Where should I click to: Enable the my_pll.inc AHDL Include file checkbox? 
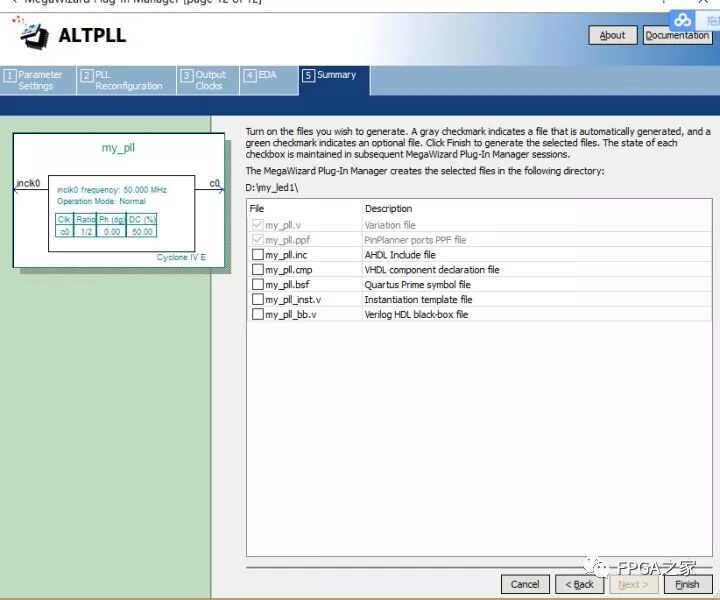tap(258, 255)
